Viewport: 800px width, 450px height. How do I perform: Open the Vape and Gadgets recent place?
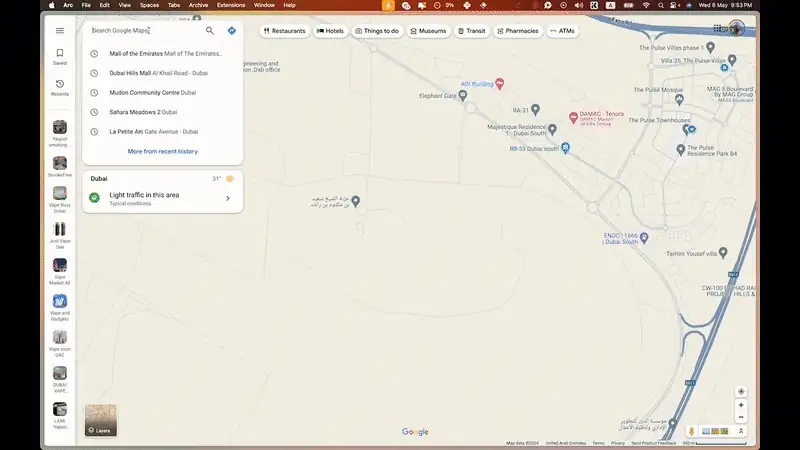60,307
